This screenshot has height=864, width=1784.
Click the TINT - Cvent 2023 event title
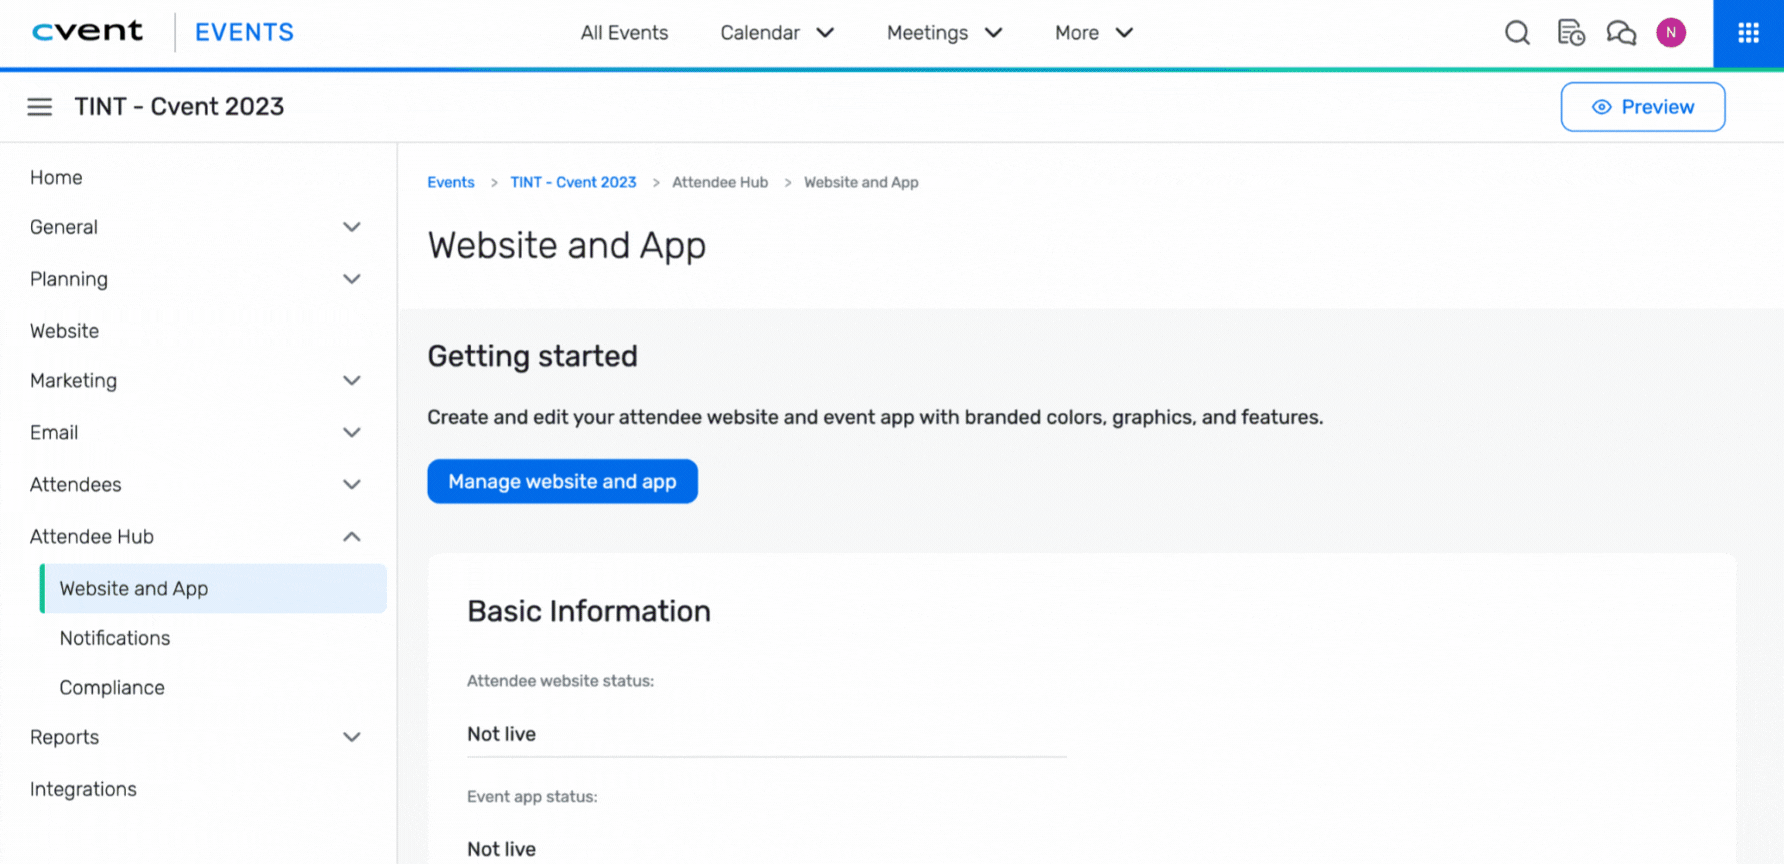tap(179, 107)
